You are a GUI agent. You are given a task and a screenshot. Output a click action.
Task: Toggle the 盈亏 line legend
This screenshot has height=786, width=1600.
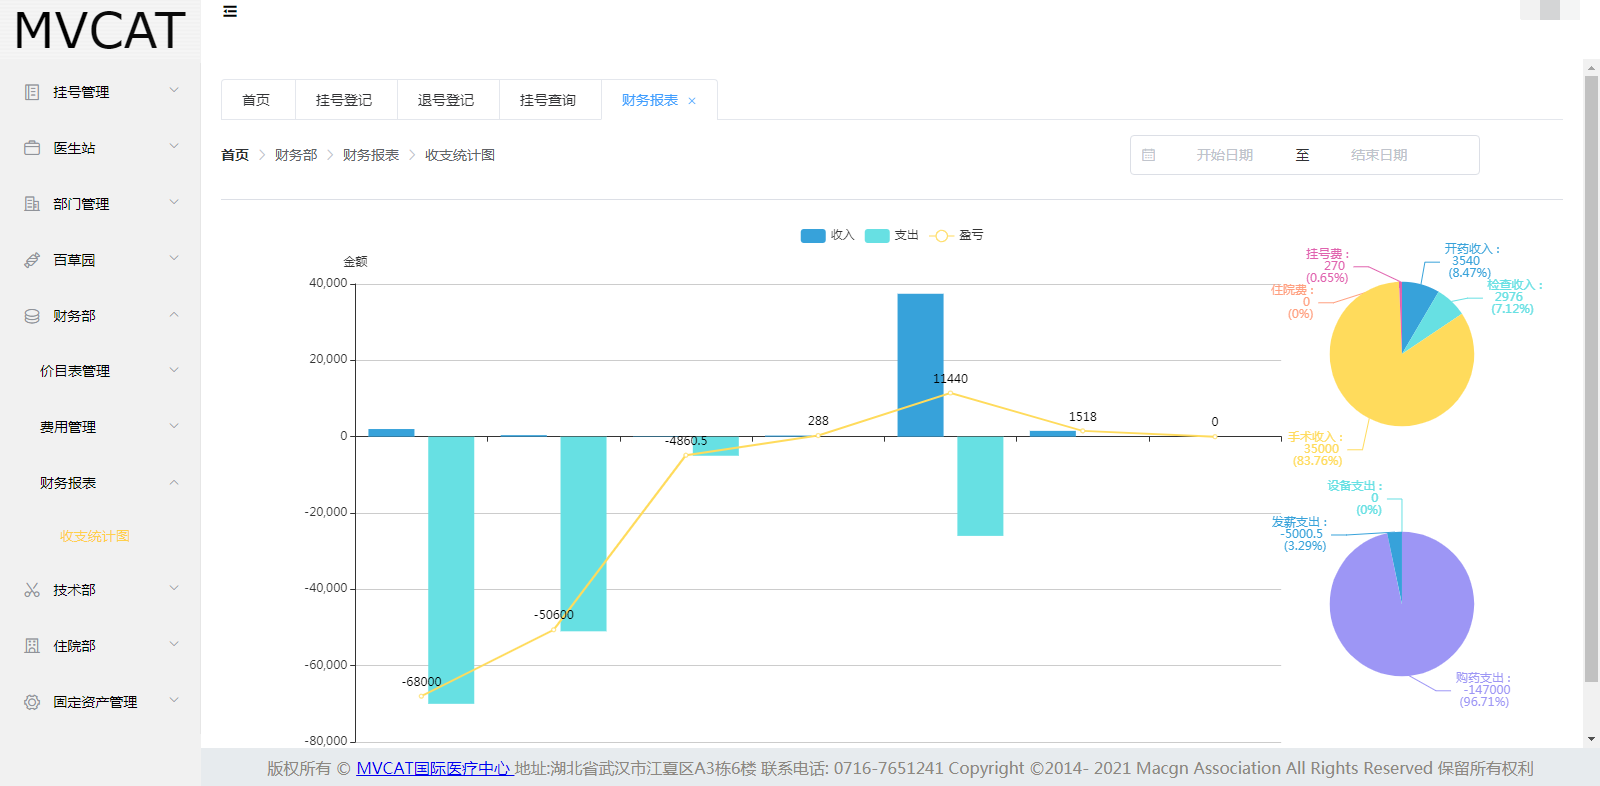click(956, 235)
